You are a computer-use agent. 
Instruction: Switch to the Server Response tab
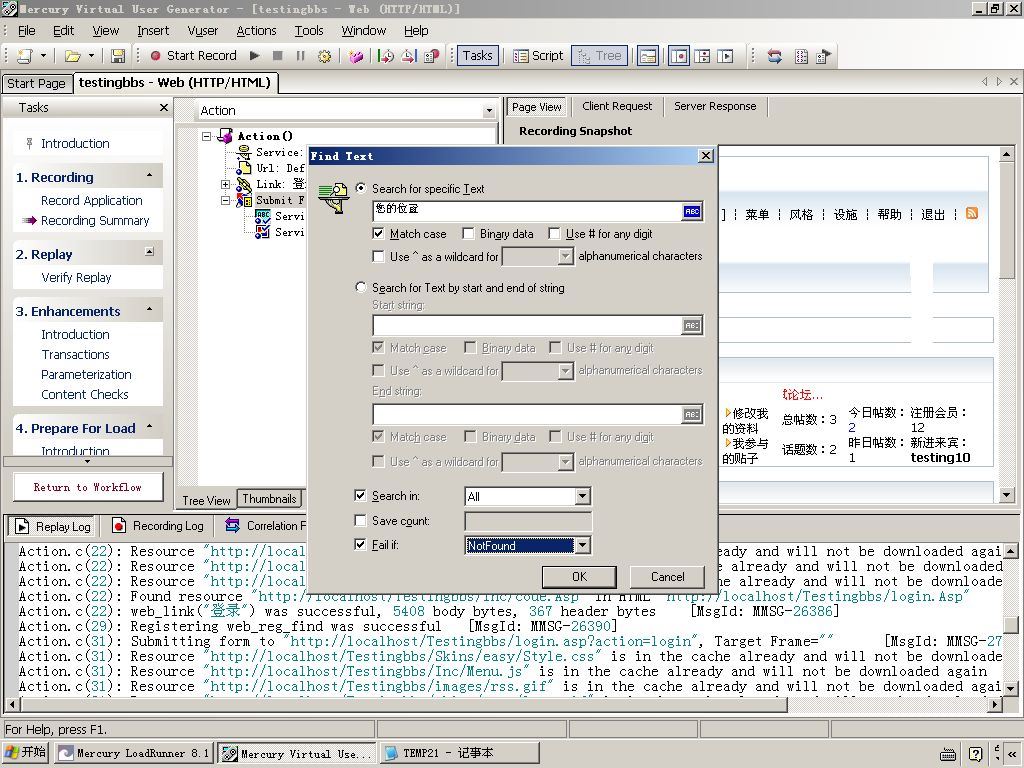(x=715, y=106)
